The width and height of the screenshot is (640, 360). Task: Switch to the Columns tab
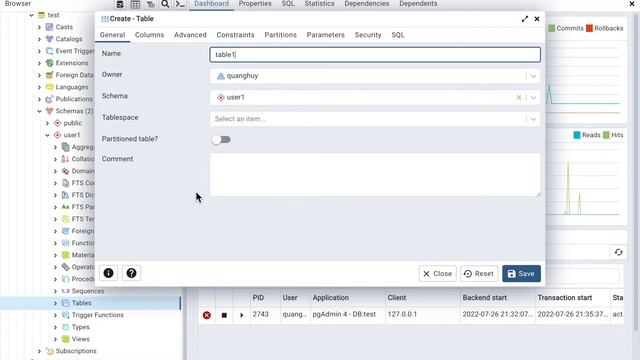click(x=149, y=35)
